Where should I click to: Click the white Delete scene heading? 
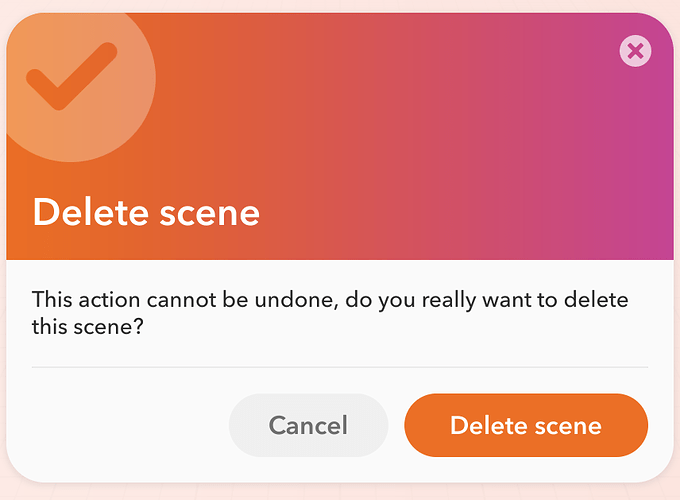(x=146, y=212)
